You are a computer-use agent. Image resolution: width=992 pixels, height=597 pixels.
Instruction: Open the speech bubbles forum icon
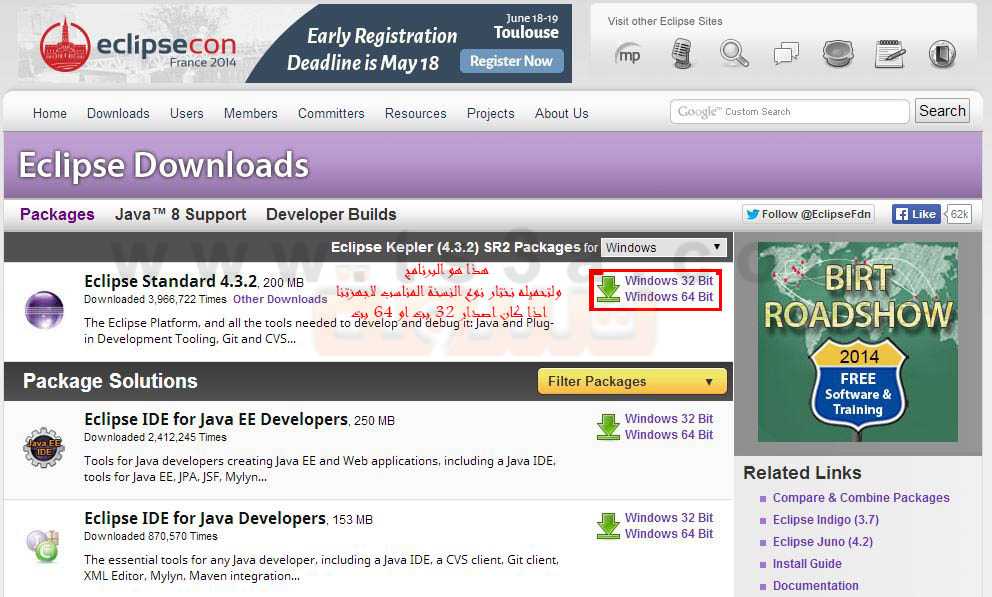786,54
